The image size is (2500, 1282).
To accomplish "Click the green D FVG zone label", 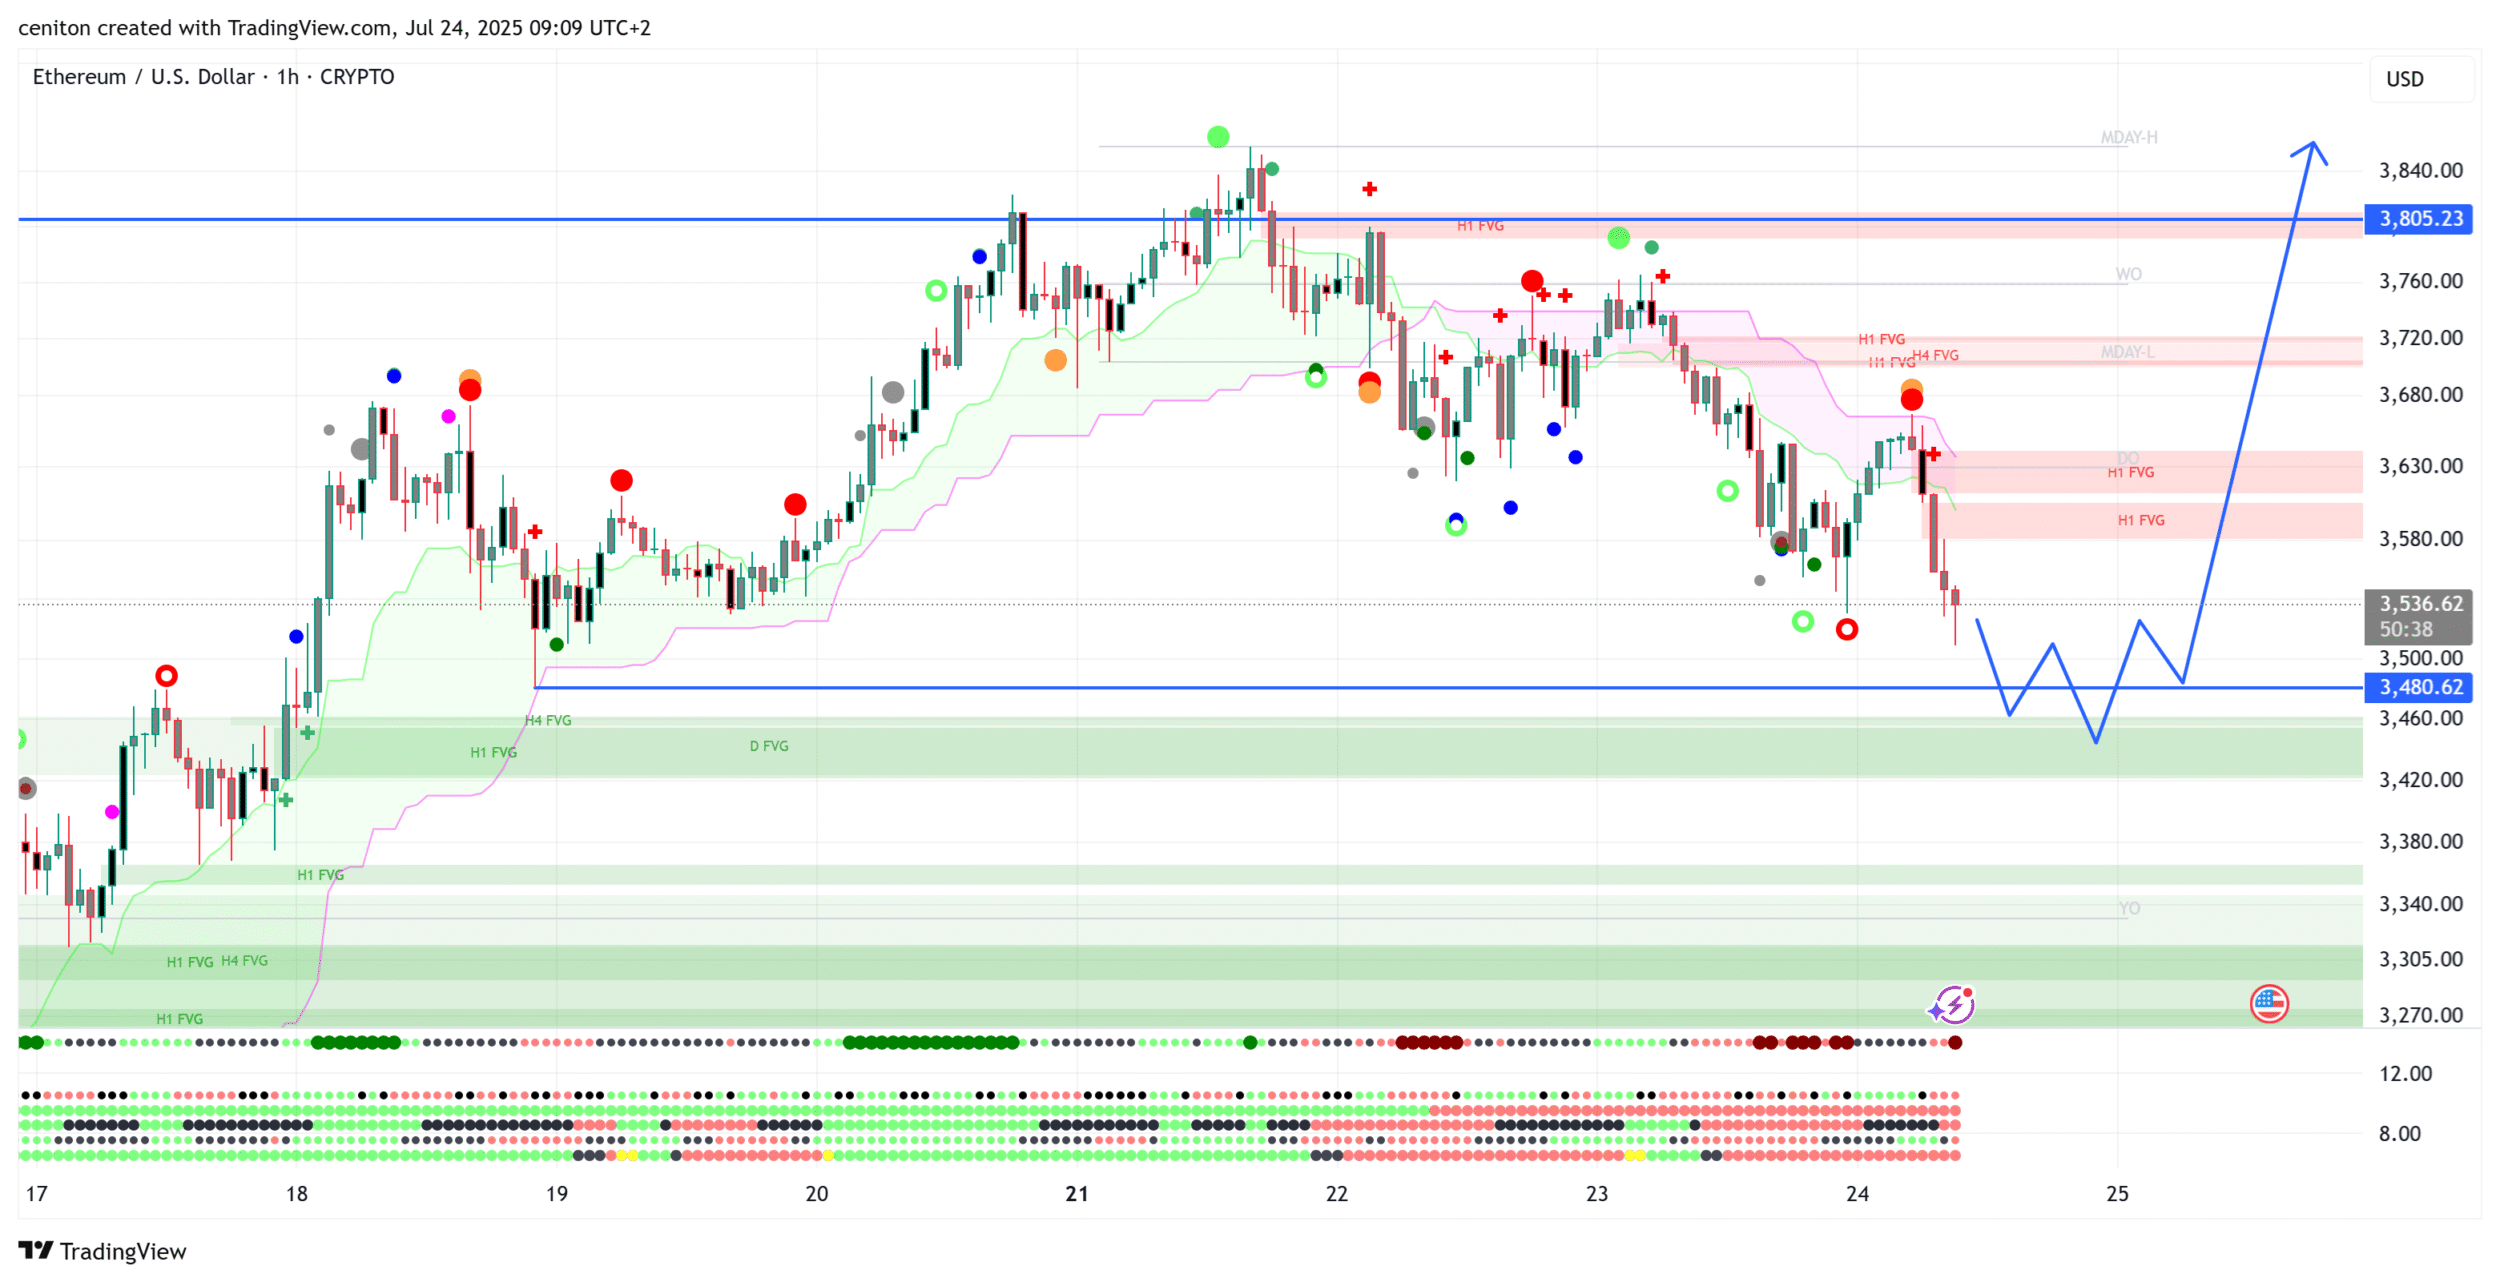I will pos(769,746).
